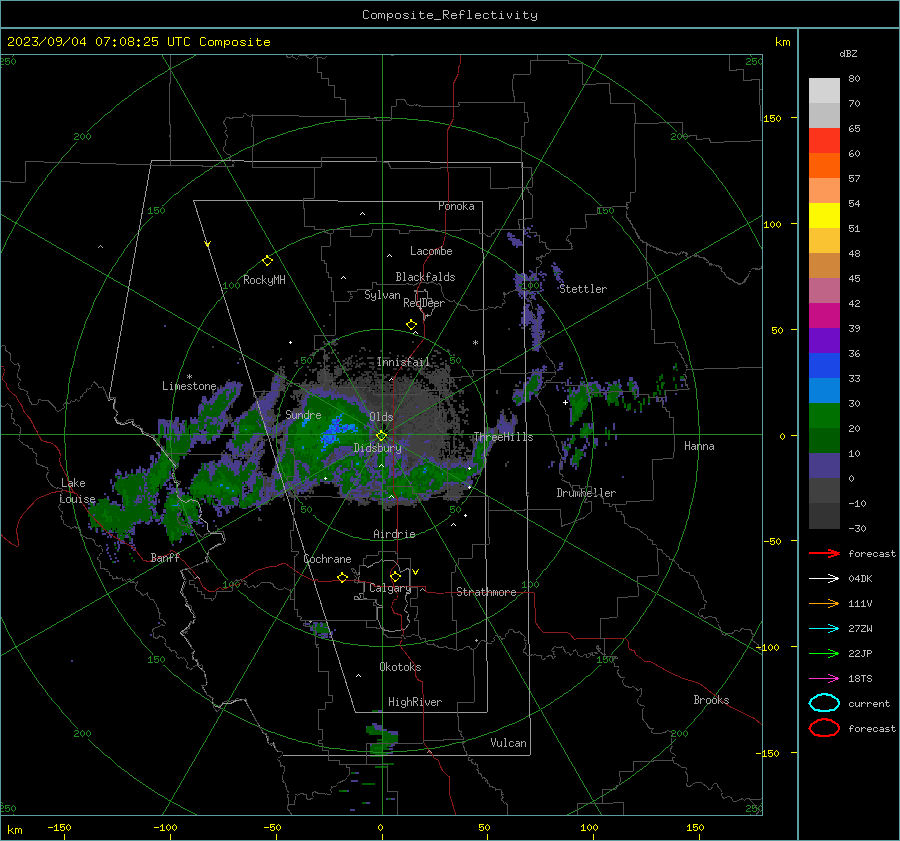Click the red forecast ellipse legend symbol
Viewport: 900px width, 841px height.
pos(824,728)
